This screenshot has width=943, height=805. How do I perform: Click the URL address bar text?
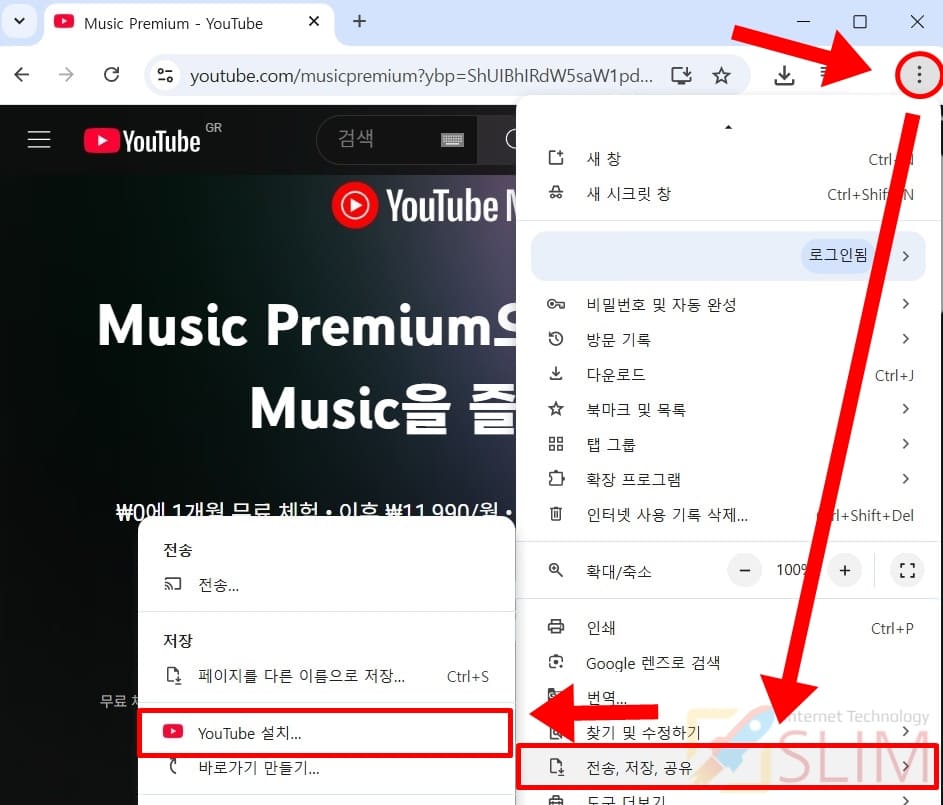coord(421,76)
